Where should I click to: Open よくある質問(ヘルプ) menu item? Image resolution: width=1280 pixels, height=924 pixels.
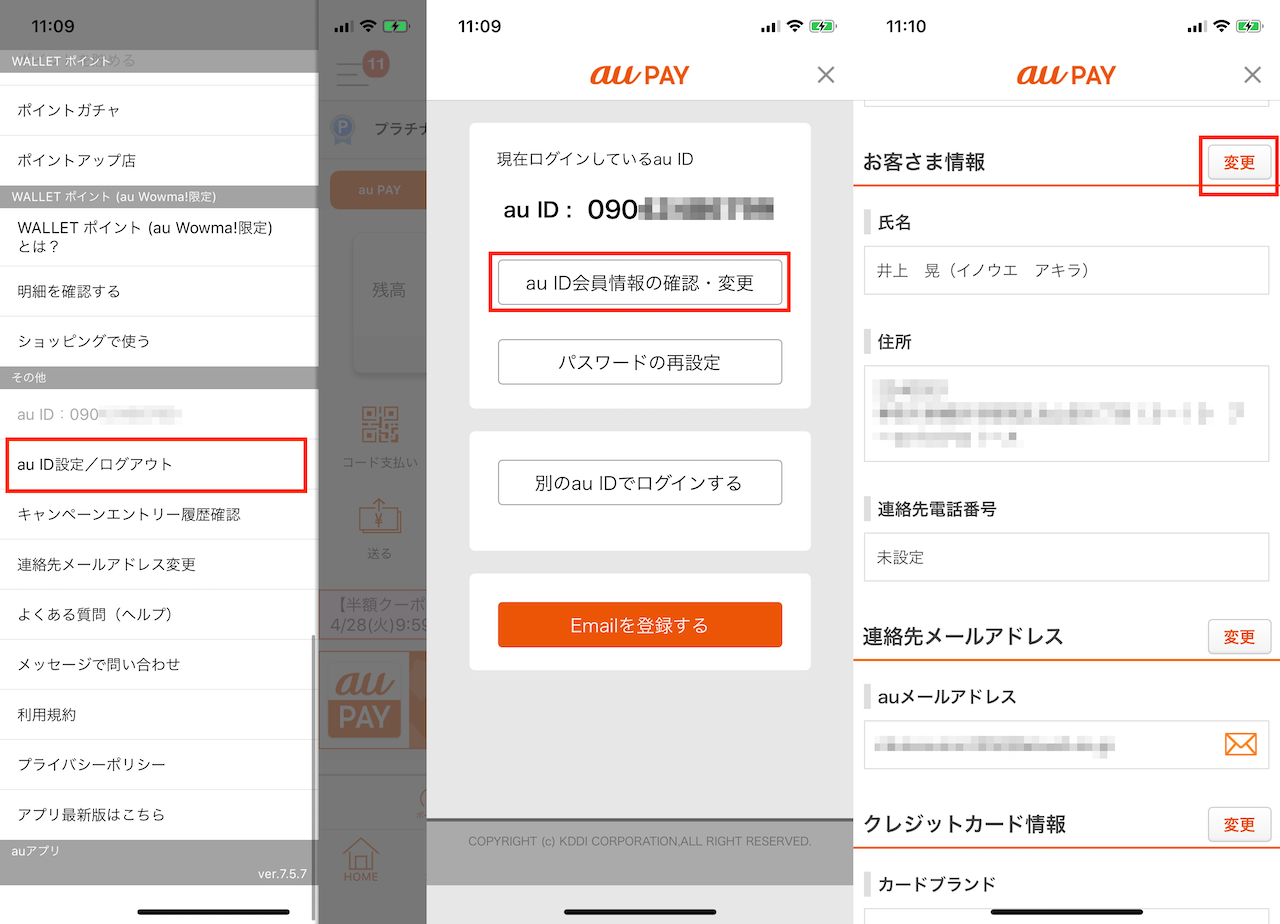tap(158, 614)
